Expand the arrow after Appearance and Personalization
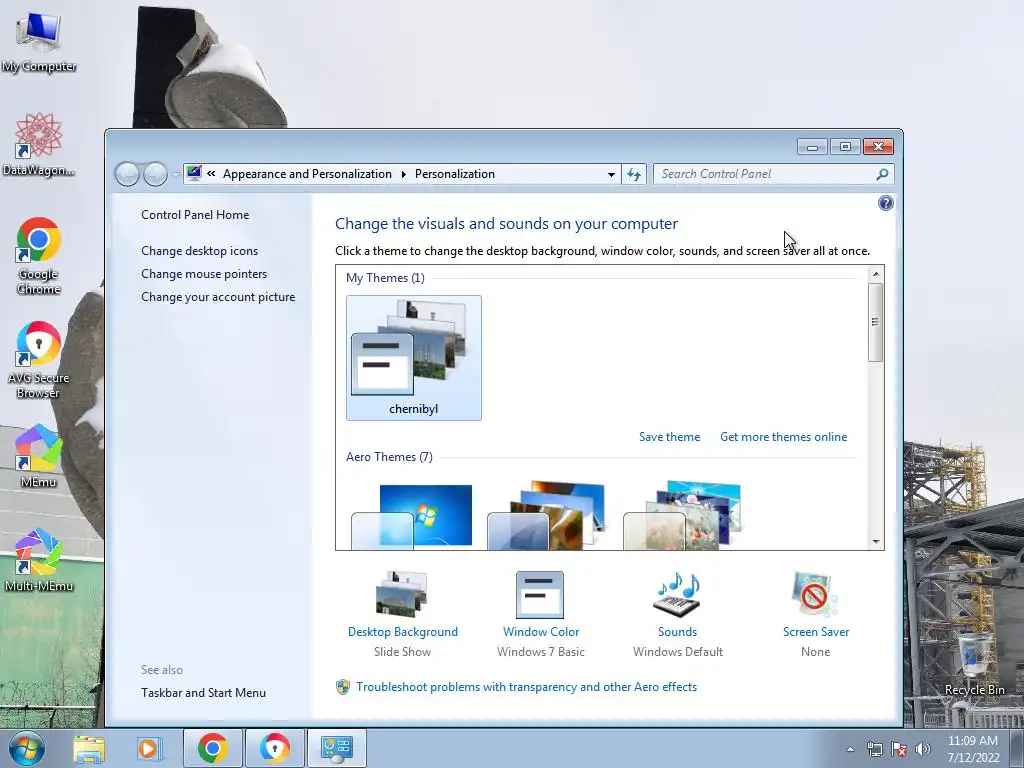Screen dimensions: 1024x768 pos(403,174)
